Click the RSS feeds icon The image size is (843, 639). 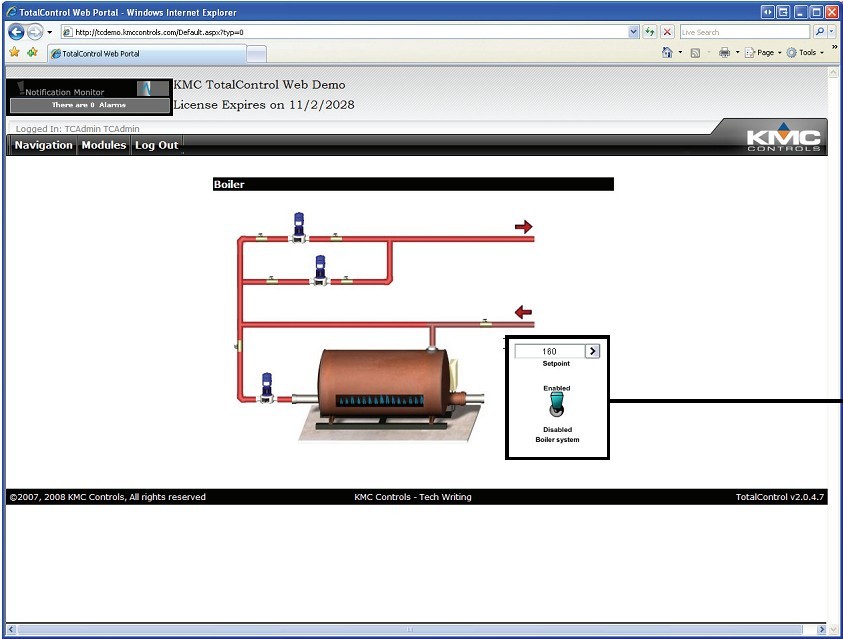click(695, 53)
